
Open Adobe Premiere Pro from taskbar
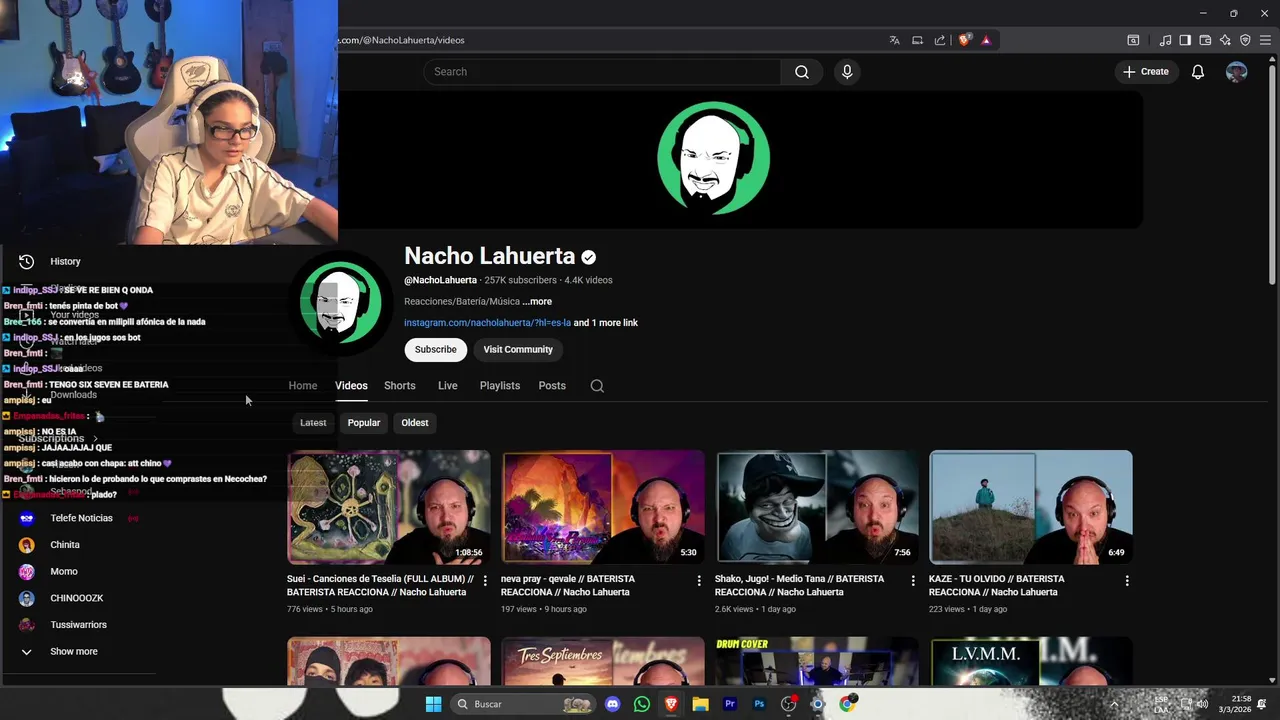pos(730,704)
